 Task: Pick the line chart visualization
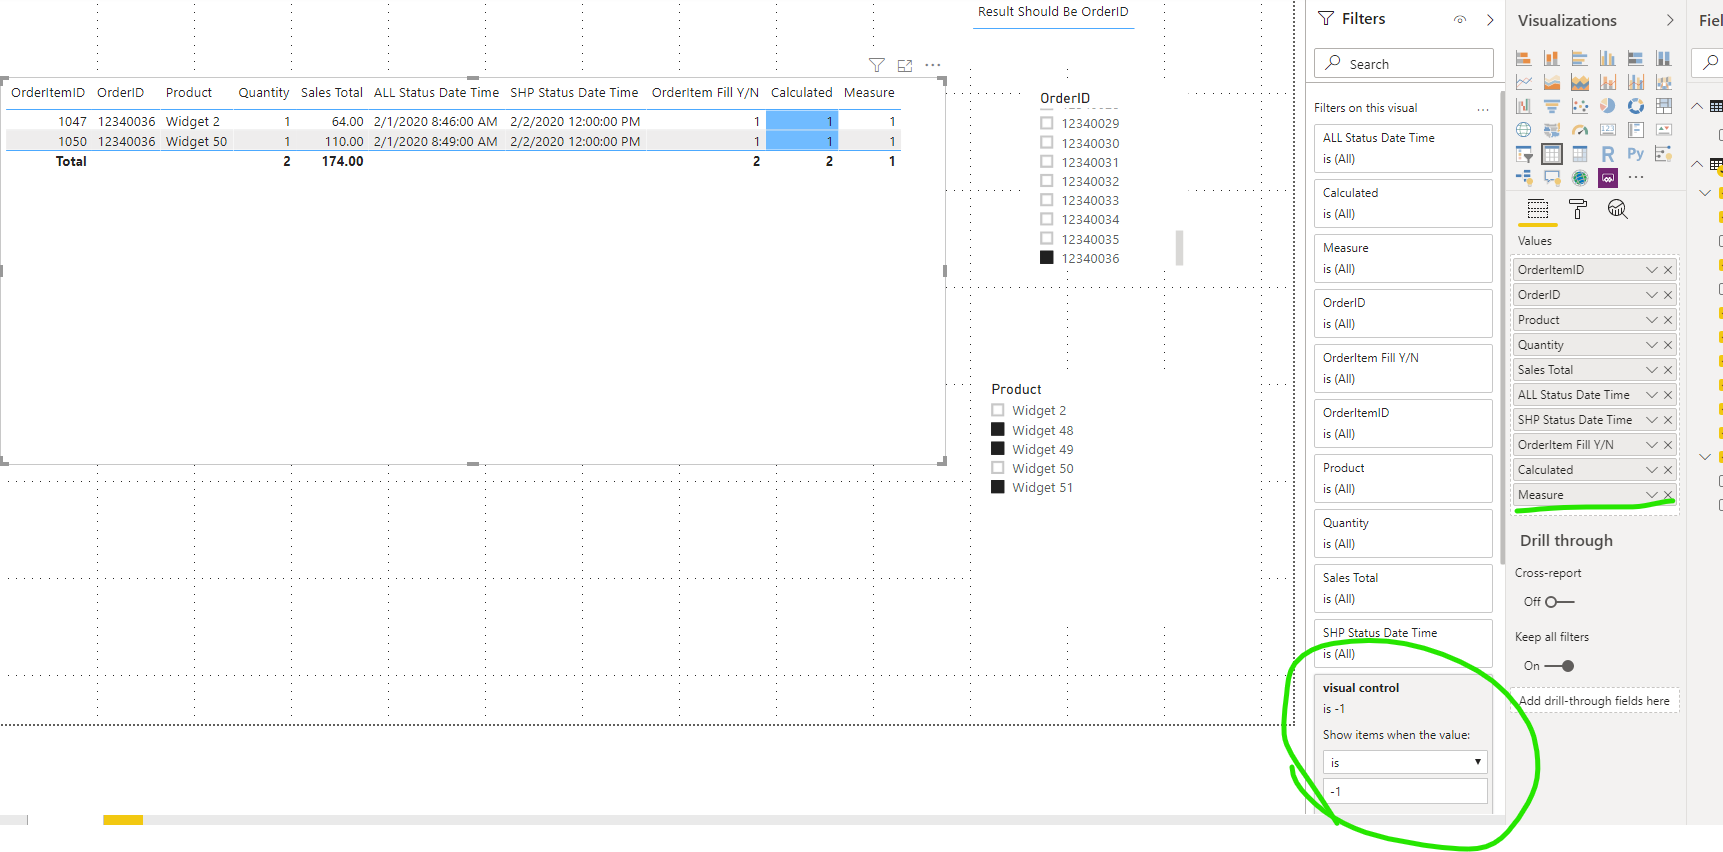coord(1524,82)
